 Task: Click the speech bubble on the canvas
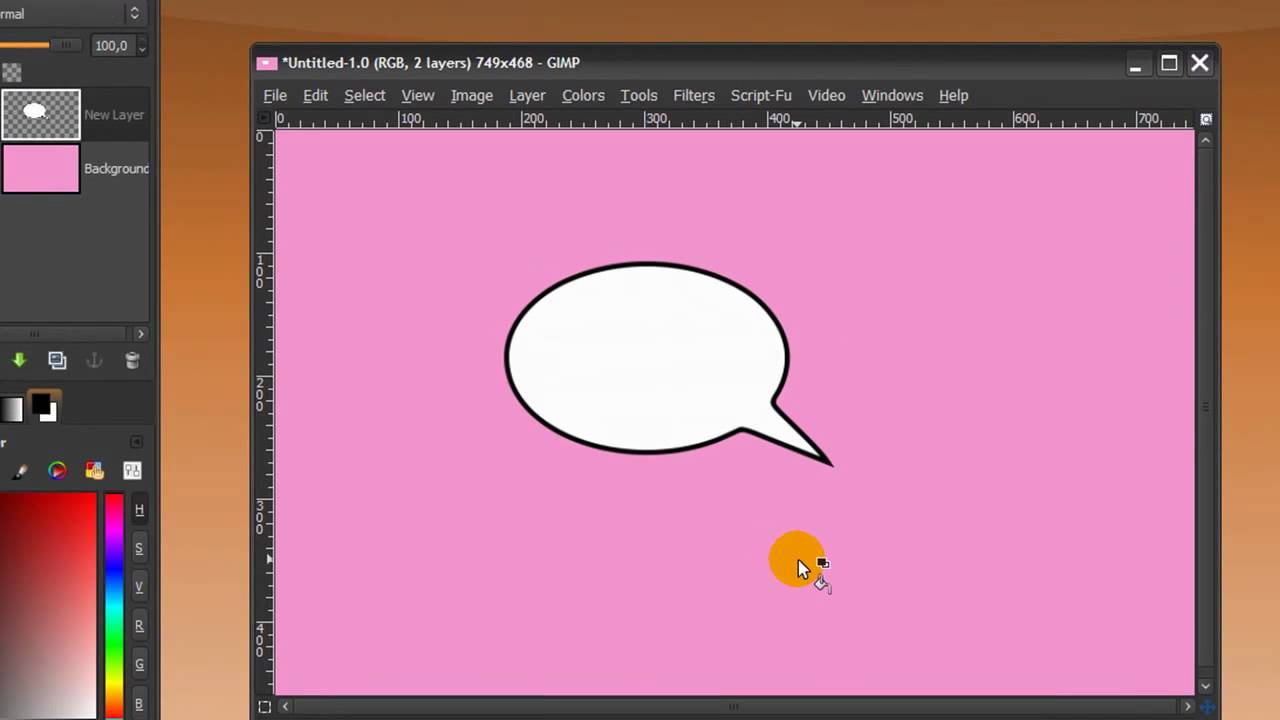pyautogui.click(x=647, y=358)
